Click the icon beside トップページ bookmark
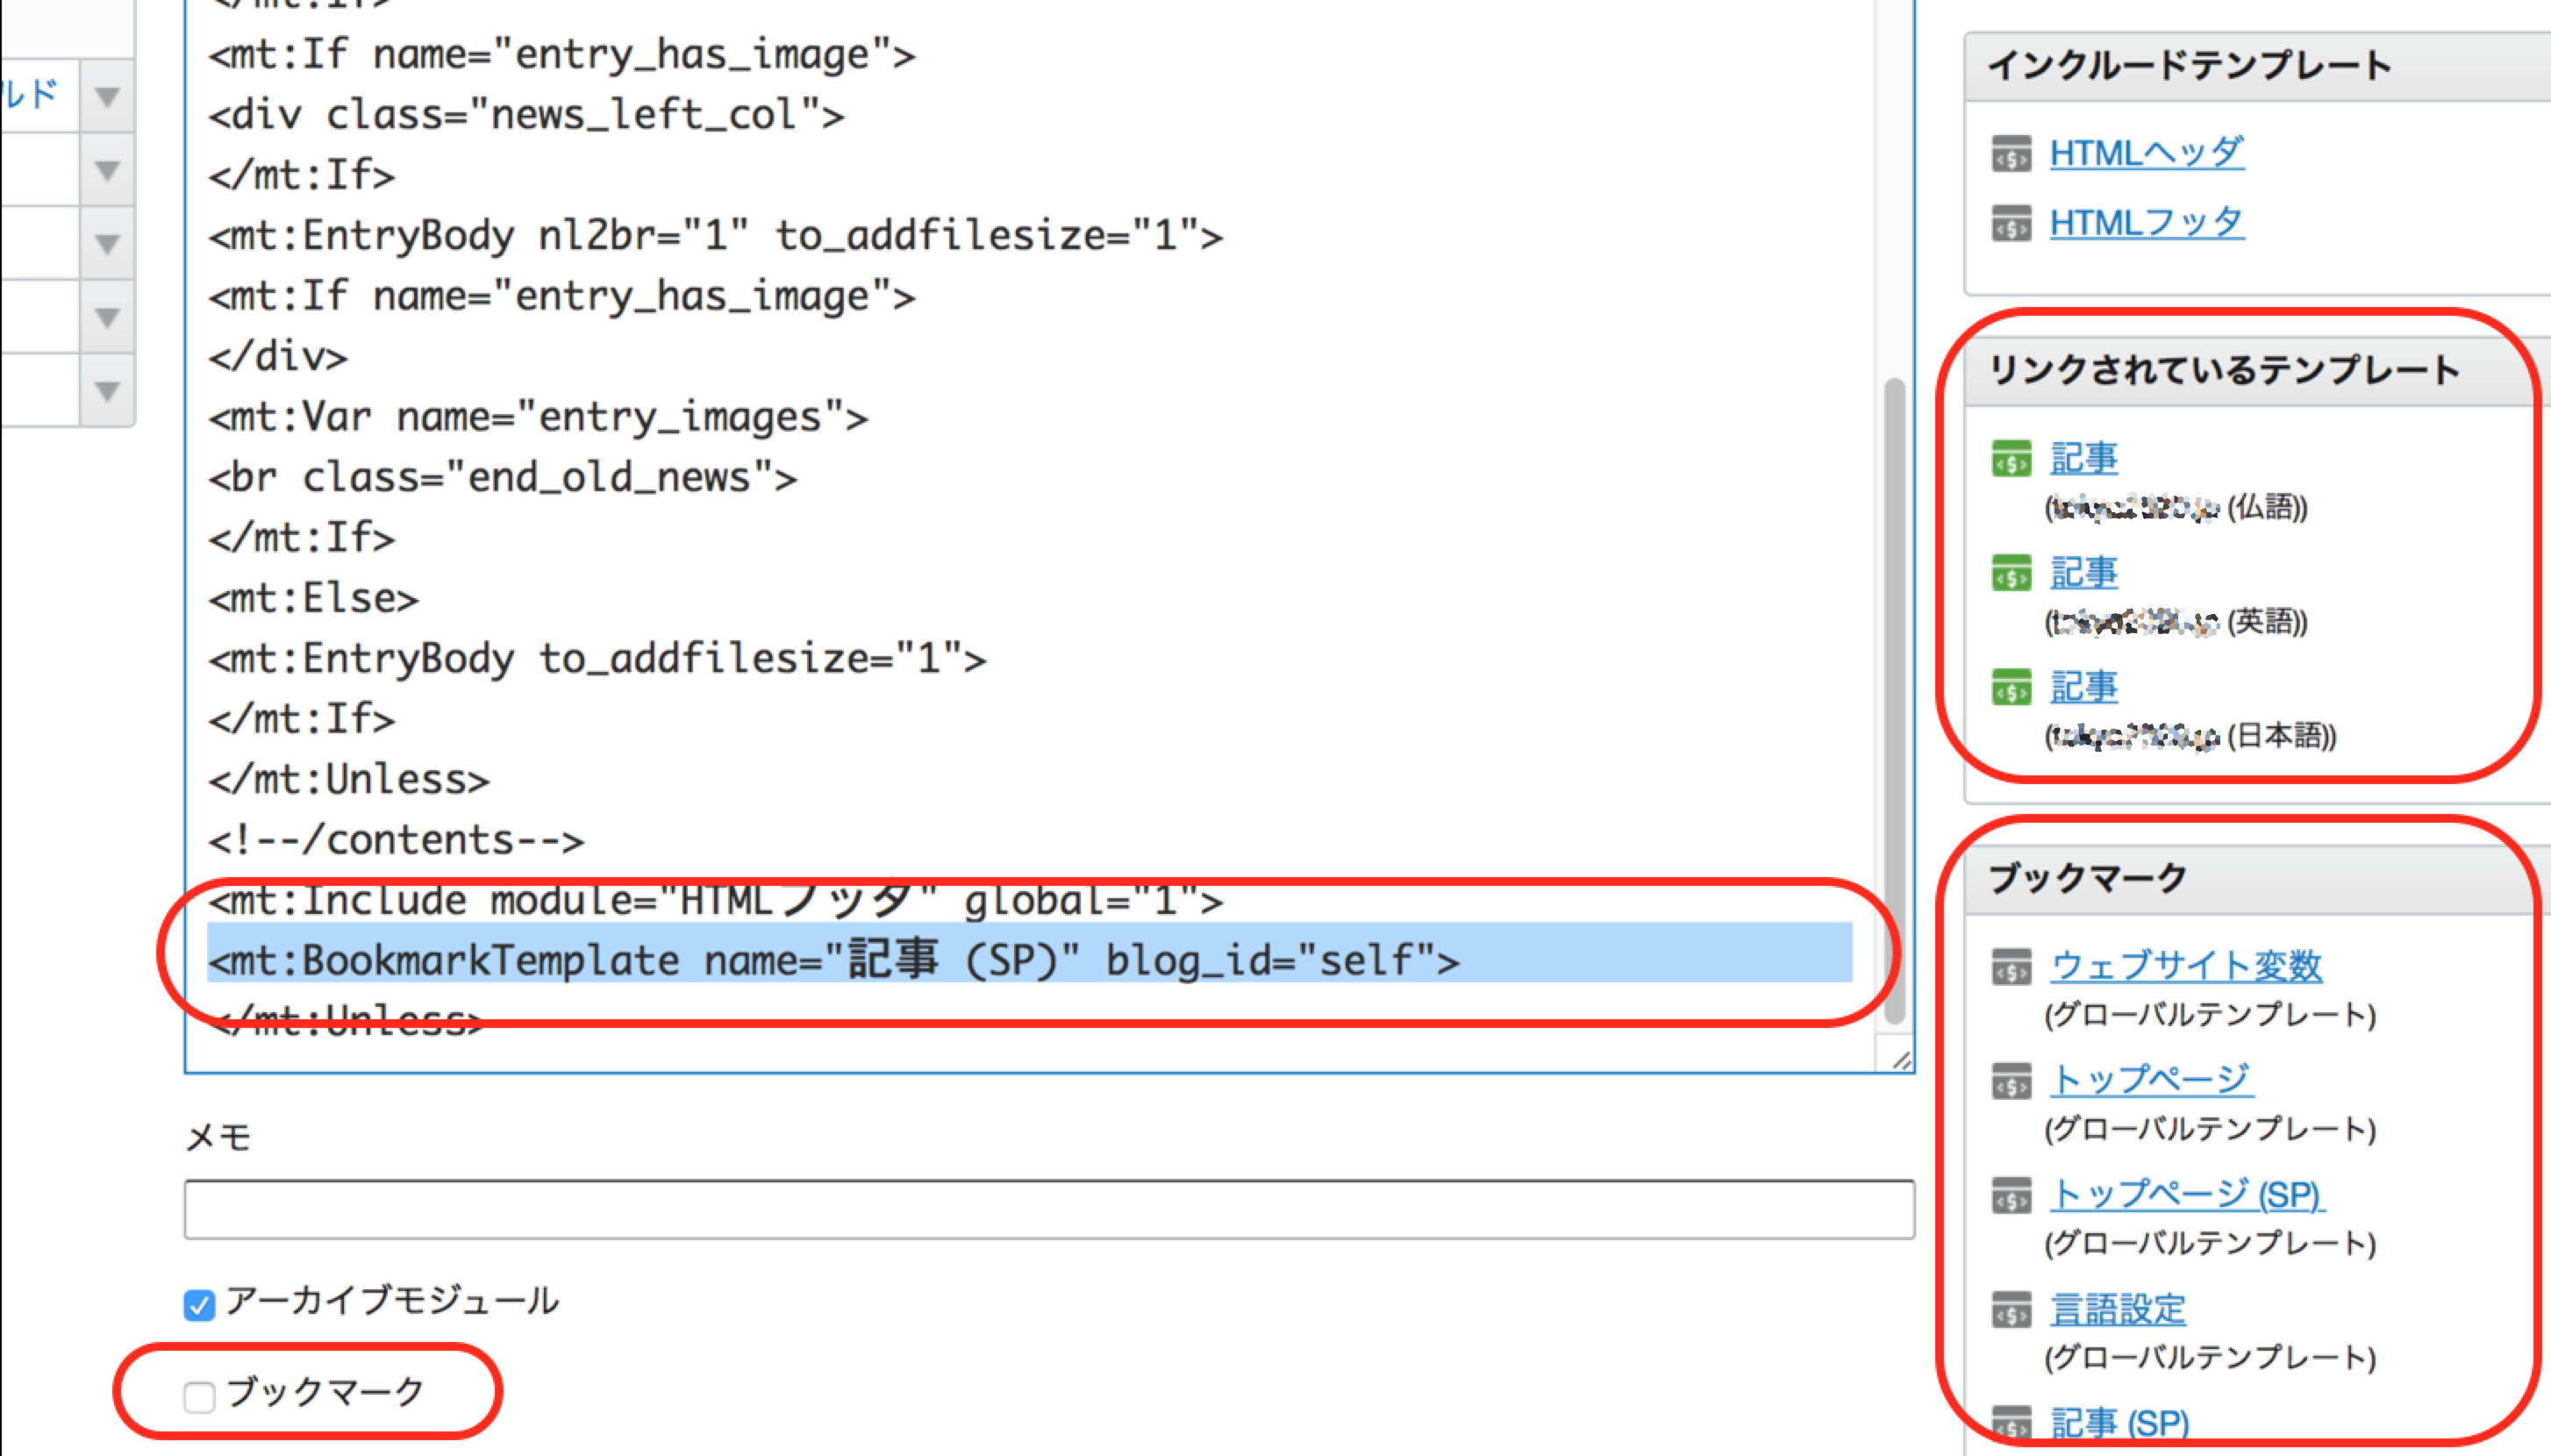Screen dimensions: 2551x1456 click(2011, 1081)
